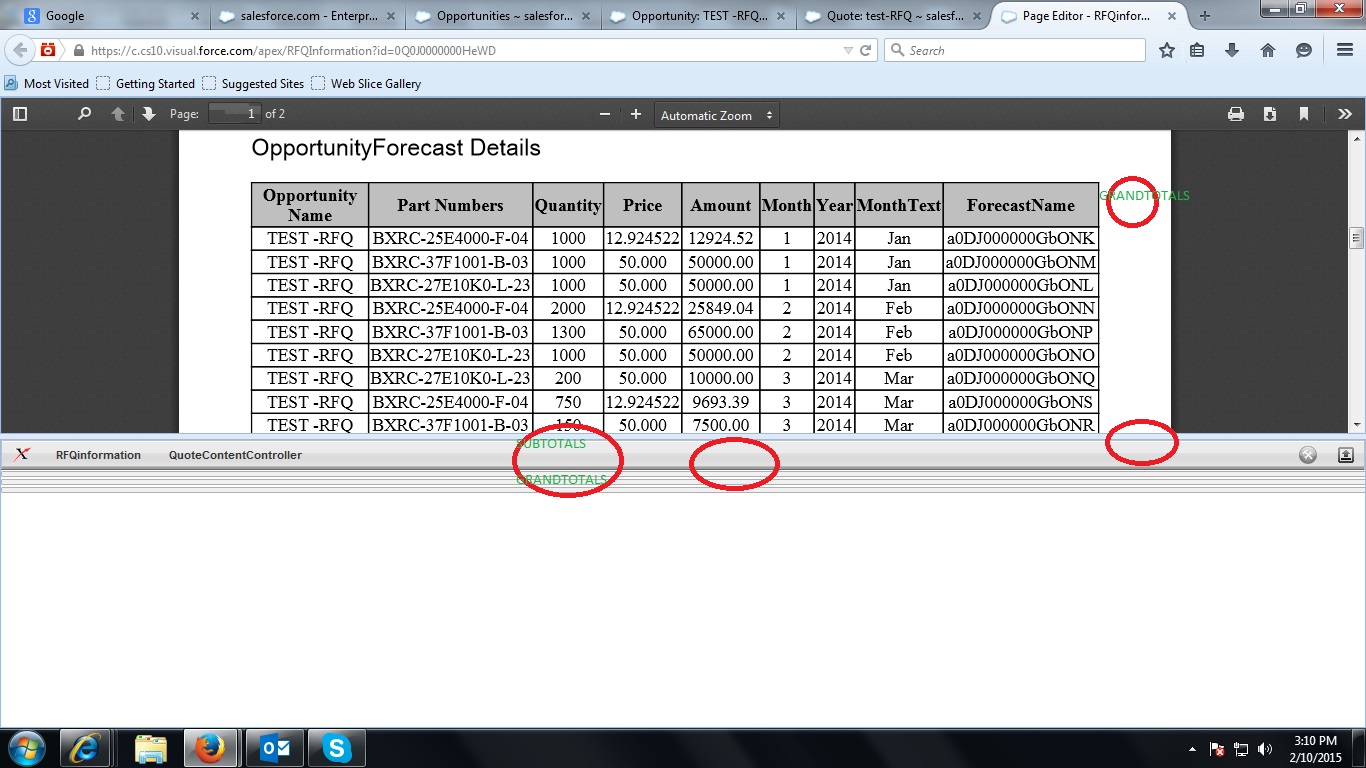Open the QuoteContentController editor tab
This screenshot has height=768, width=1366.
(235, 455)
